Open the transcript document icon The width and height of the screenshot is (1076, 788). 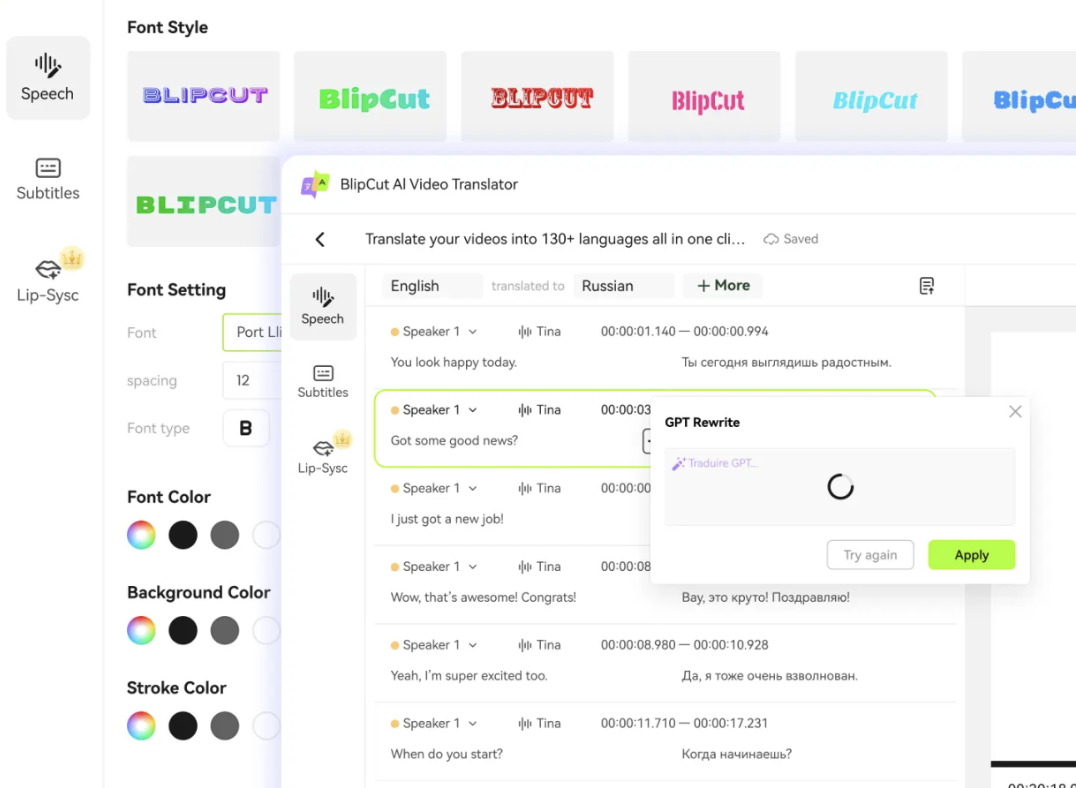[927, 286]
